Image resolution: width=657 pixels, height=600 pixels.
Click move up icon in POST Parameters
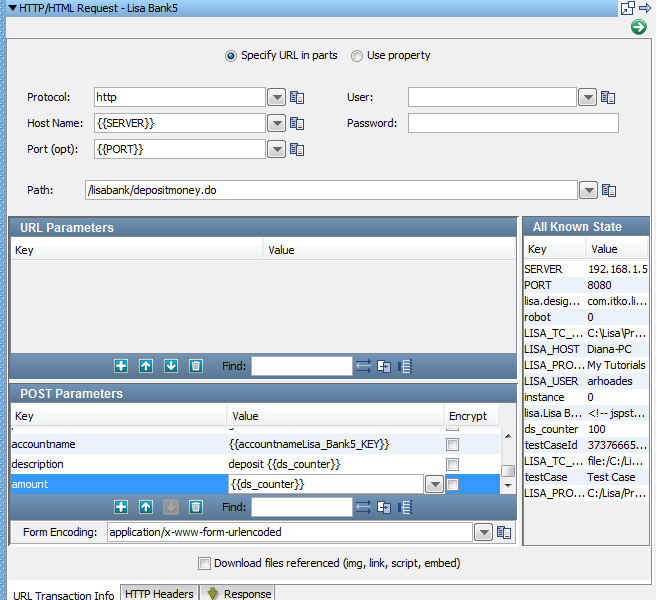pos(146,507)
